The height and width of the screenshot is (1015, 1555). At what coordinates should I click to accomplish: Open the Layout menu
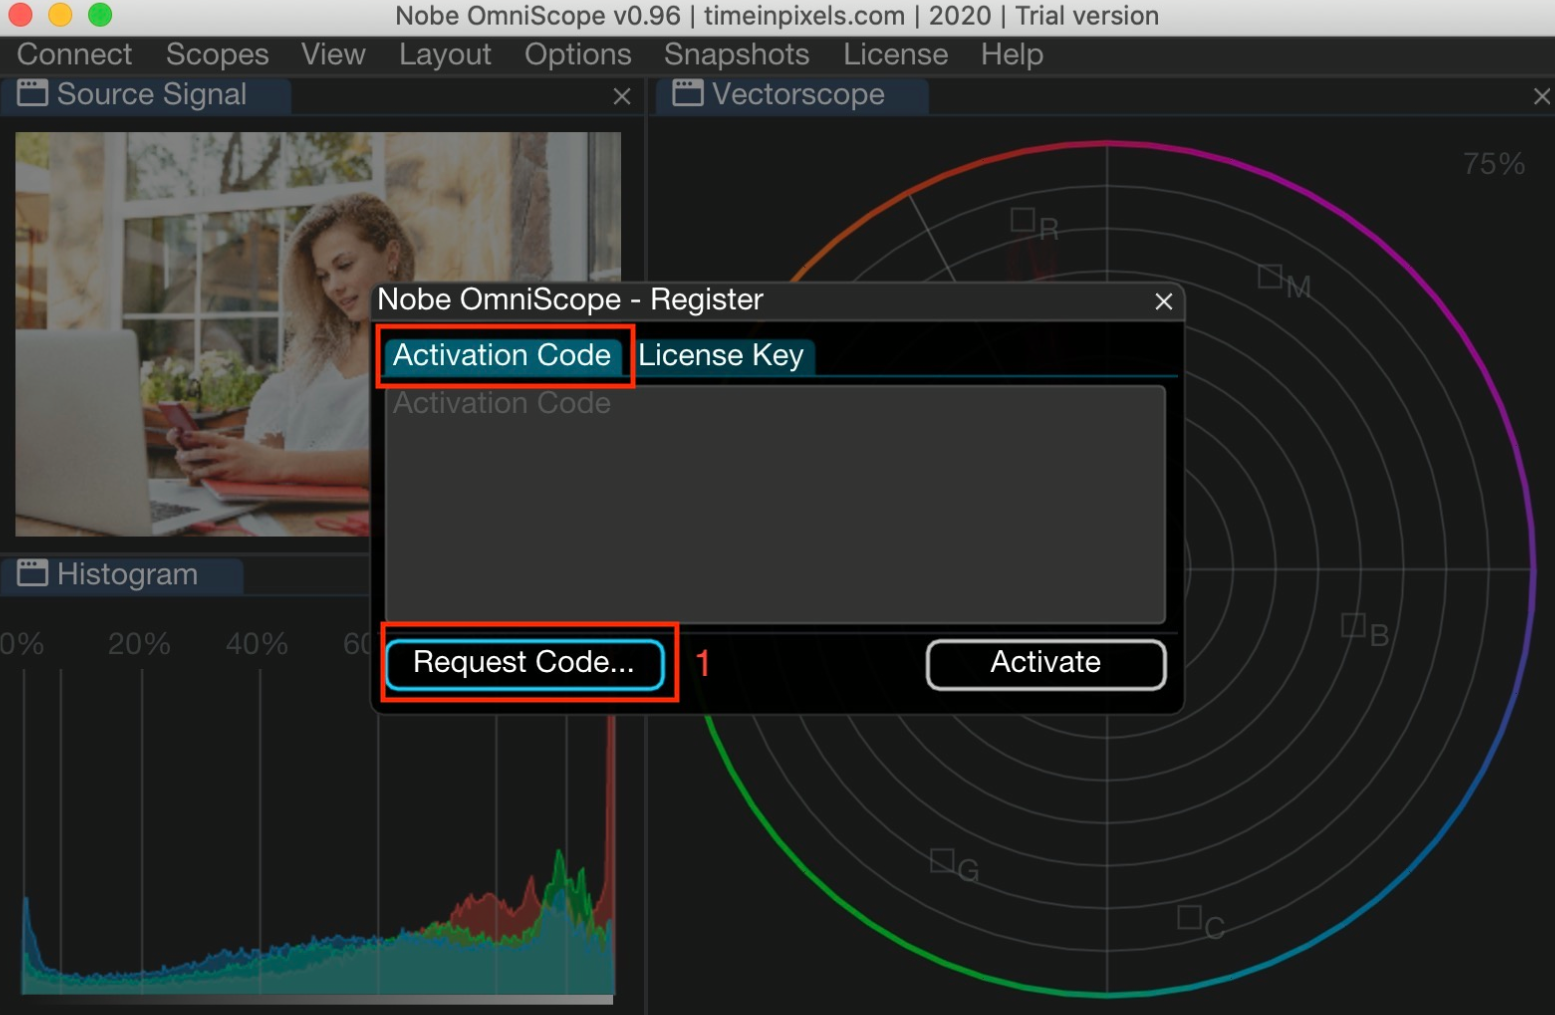(x=445, y=54)
